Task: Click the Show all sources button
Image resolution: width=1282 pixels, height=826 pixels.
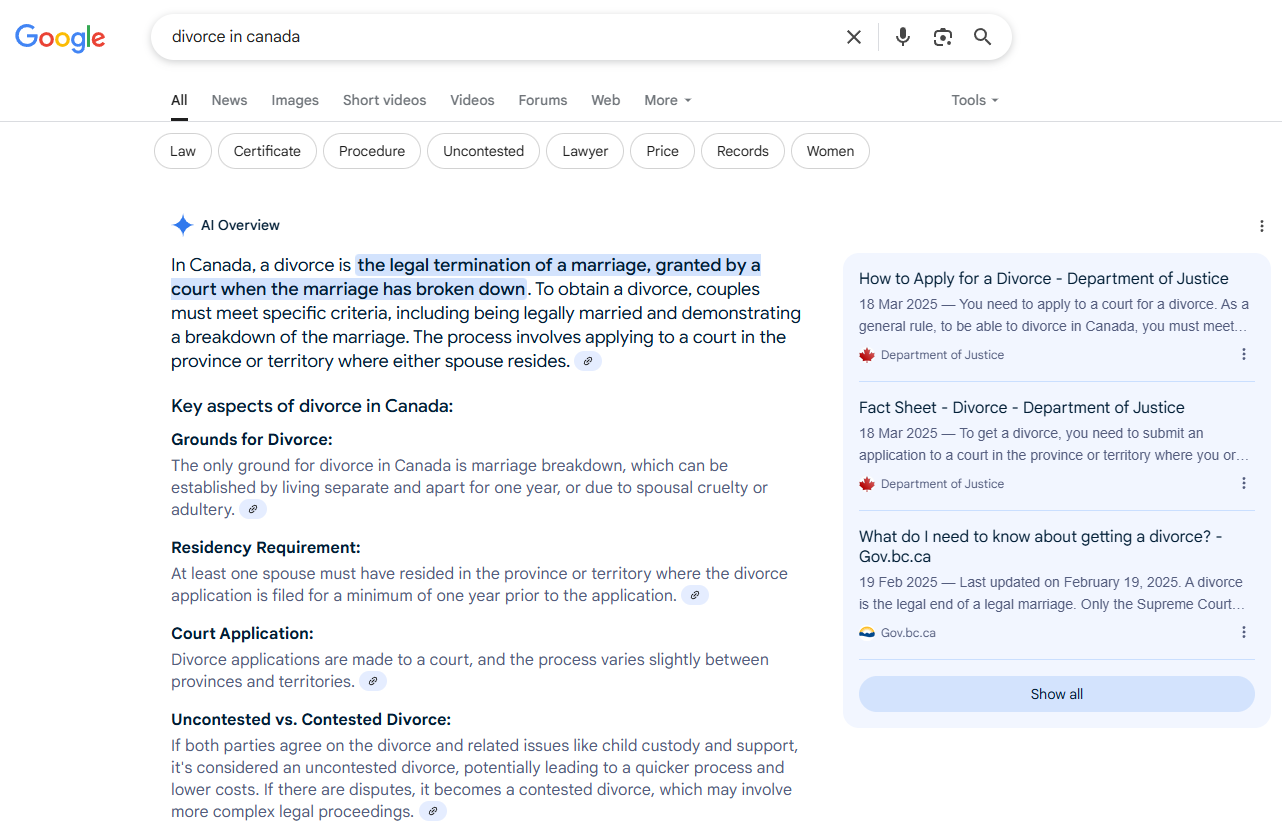Action: pos(1057,694)
